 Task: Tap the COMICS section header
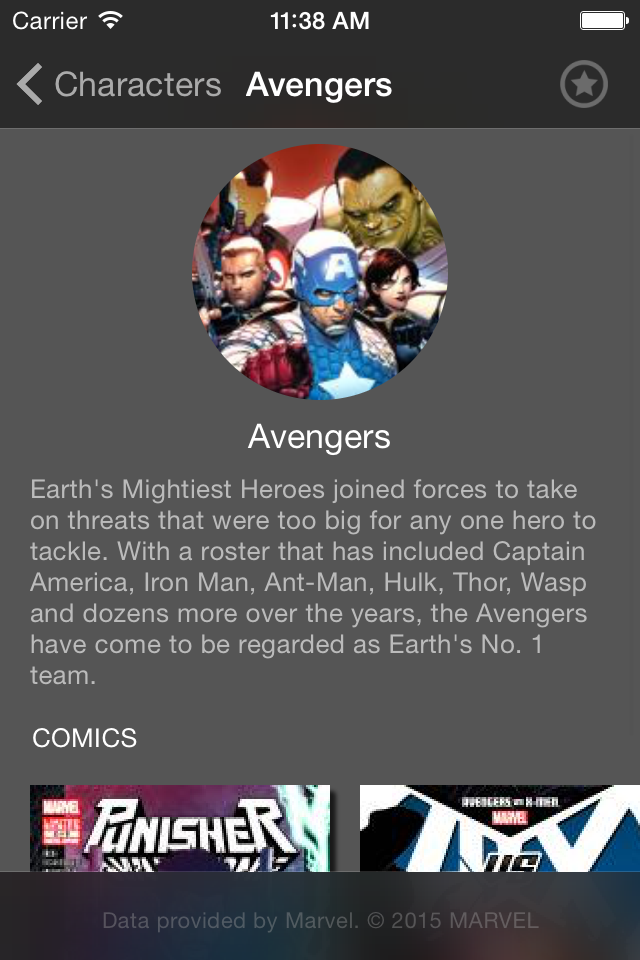click(x=85, y=738)
